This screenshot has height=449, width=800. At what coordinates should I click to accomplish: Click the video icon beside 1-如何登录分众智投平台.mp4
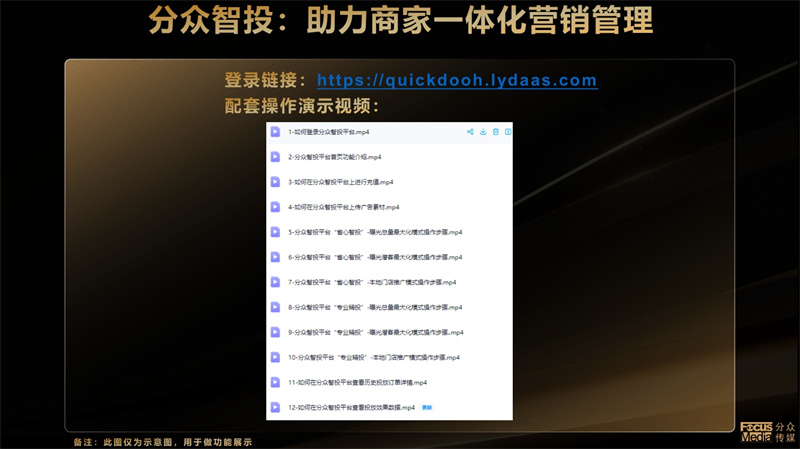click(275, 132)
